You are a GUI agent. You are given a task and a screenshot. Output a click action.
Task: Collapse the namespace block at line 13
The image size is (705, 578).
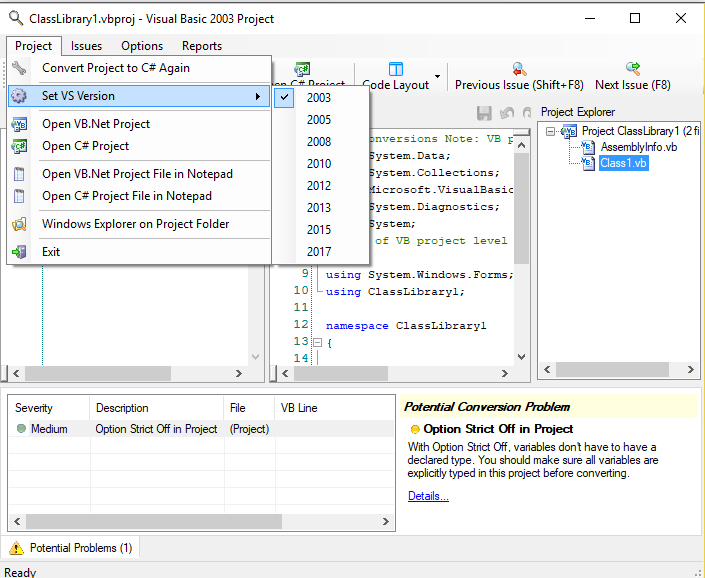tap(317, 342)
